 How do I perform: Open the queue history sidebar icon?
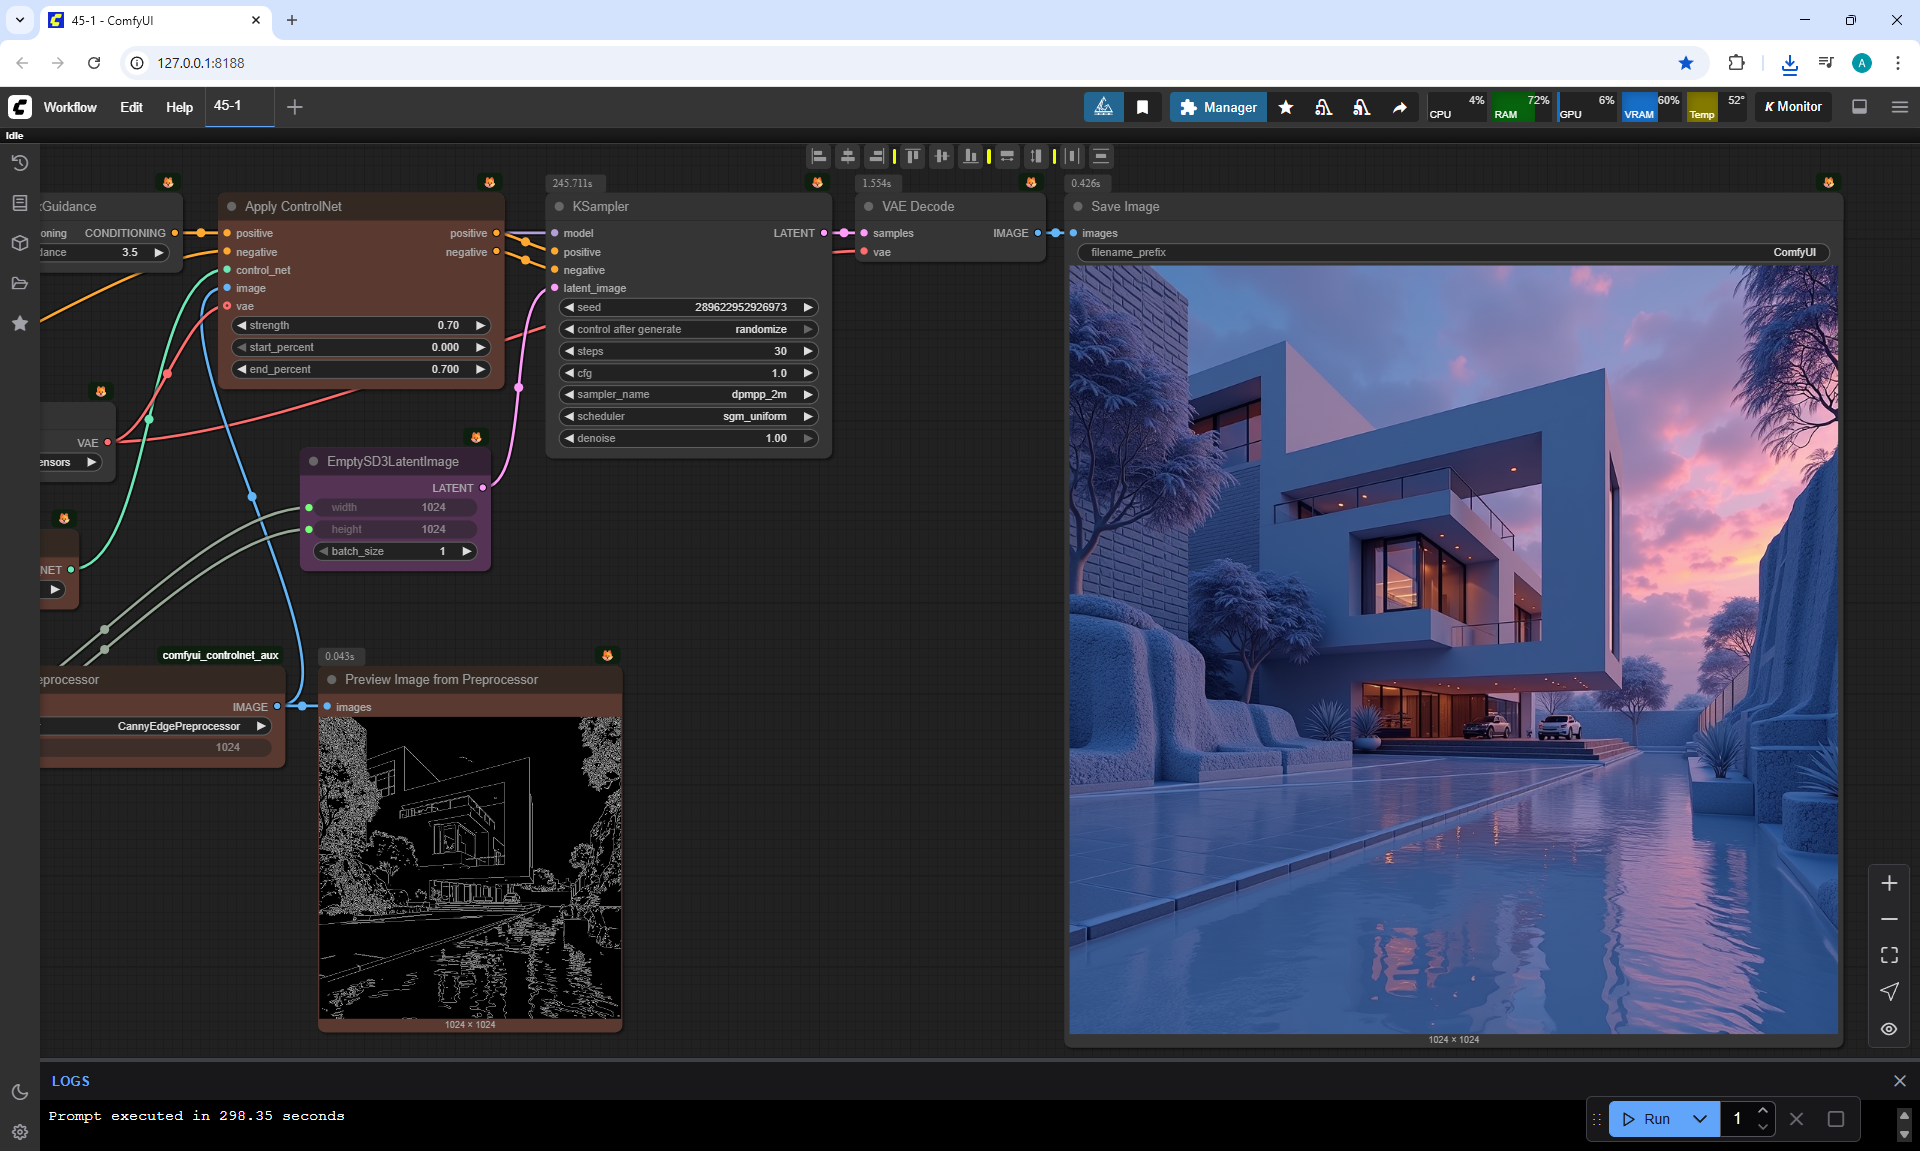19,163
